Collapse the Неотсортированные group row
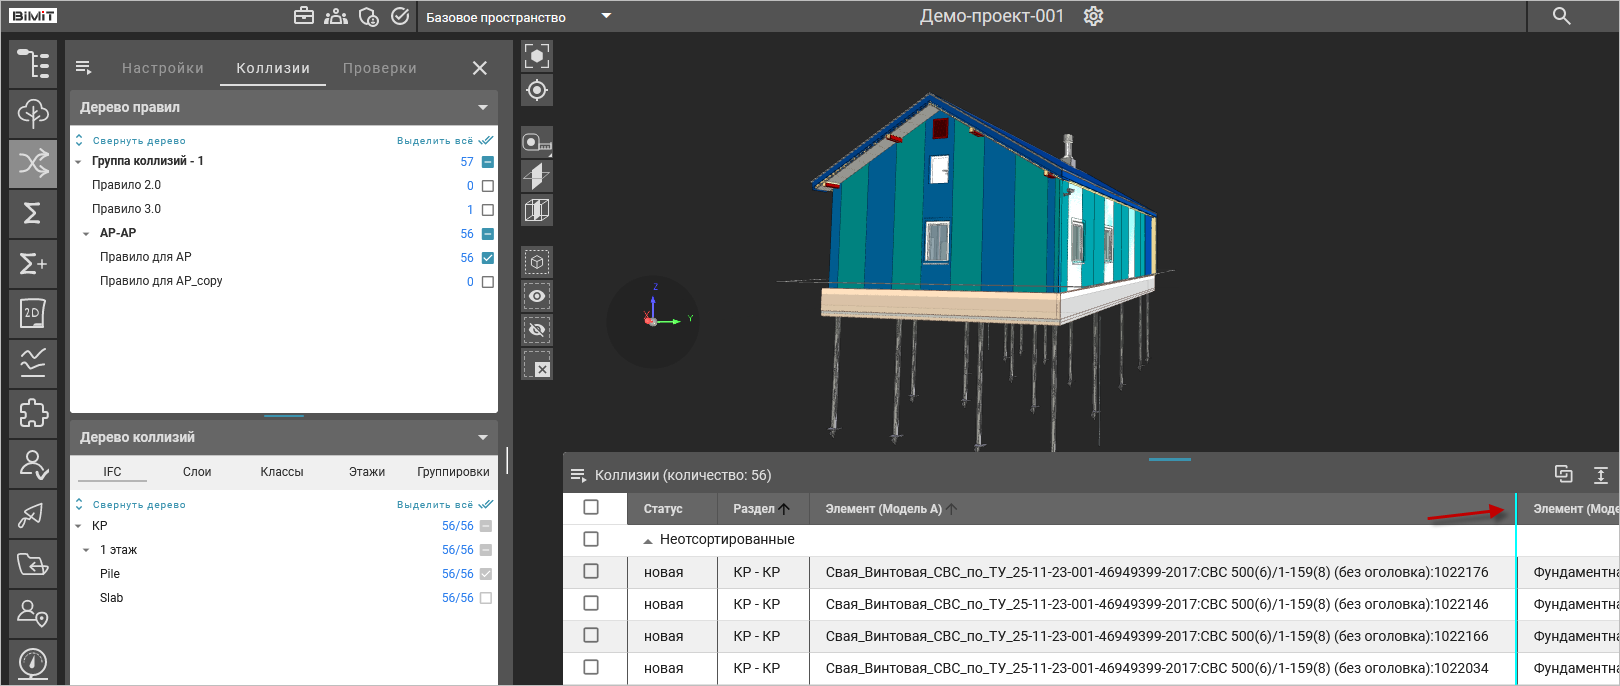1620x686 pixels. click(648, 541)
